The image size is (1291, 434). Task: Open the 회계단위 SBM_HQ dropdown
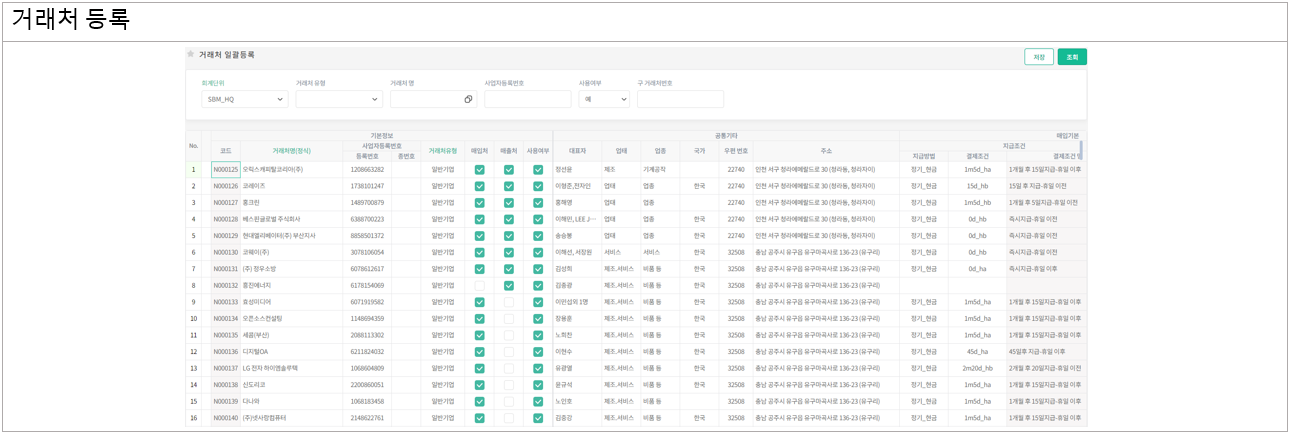[244, 100]
